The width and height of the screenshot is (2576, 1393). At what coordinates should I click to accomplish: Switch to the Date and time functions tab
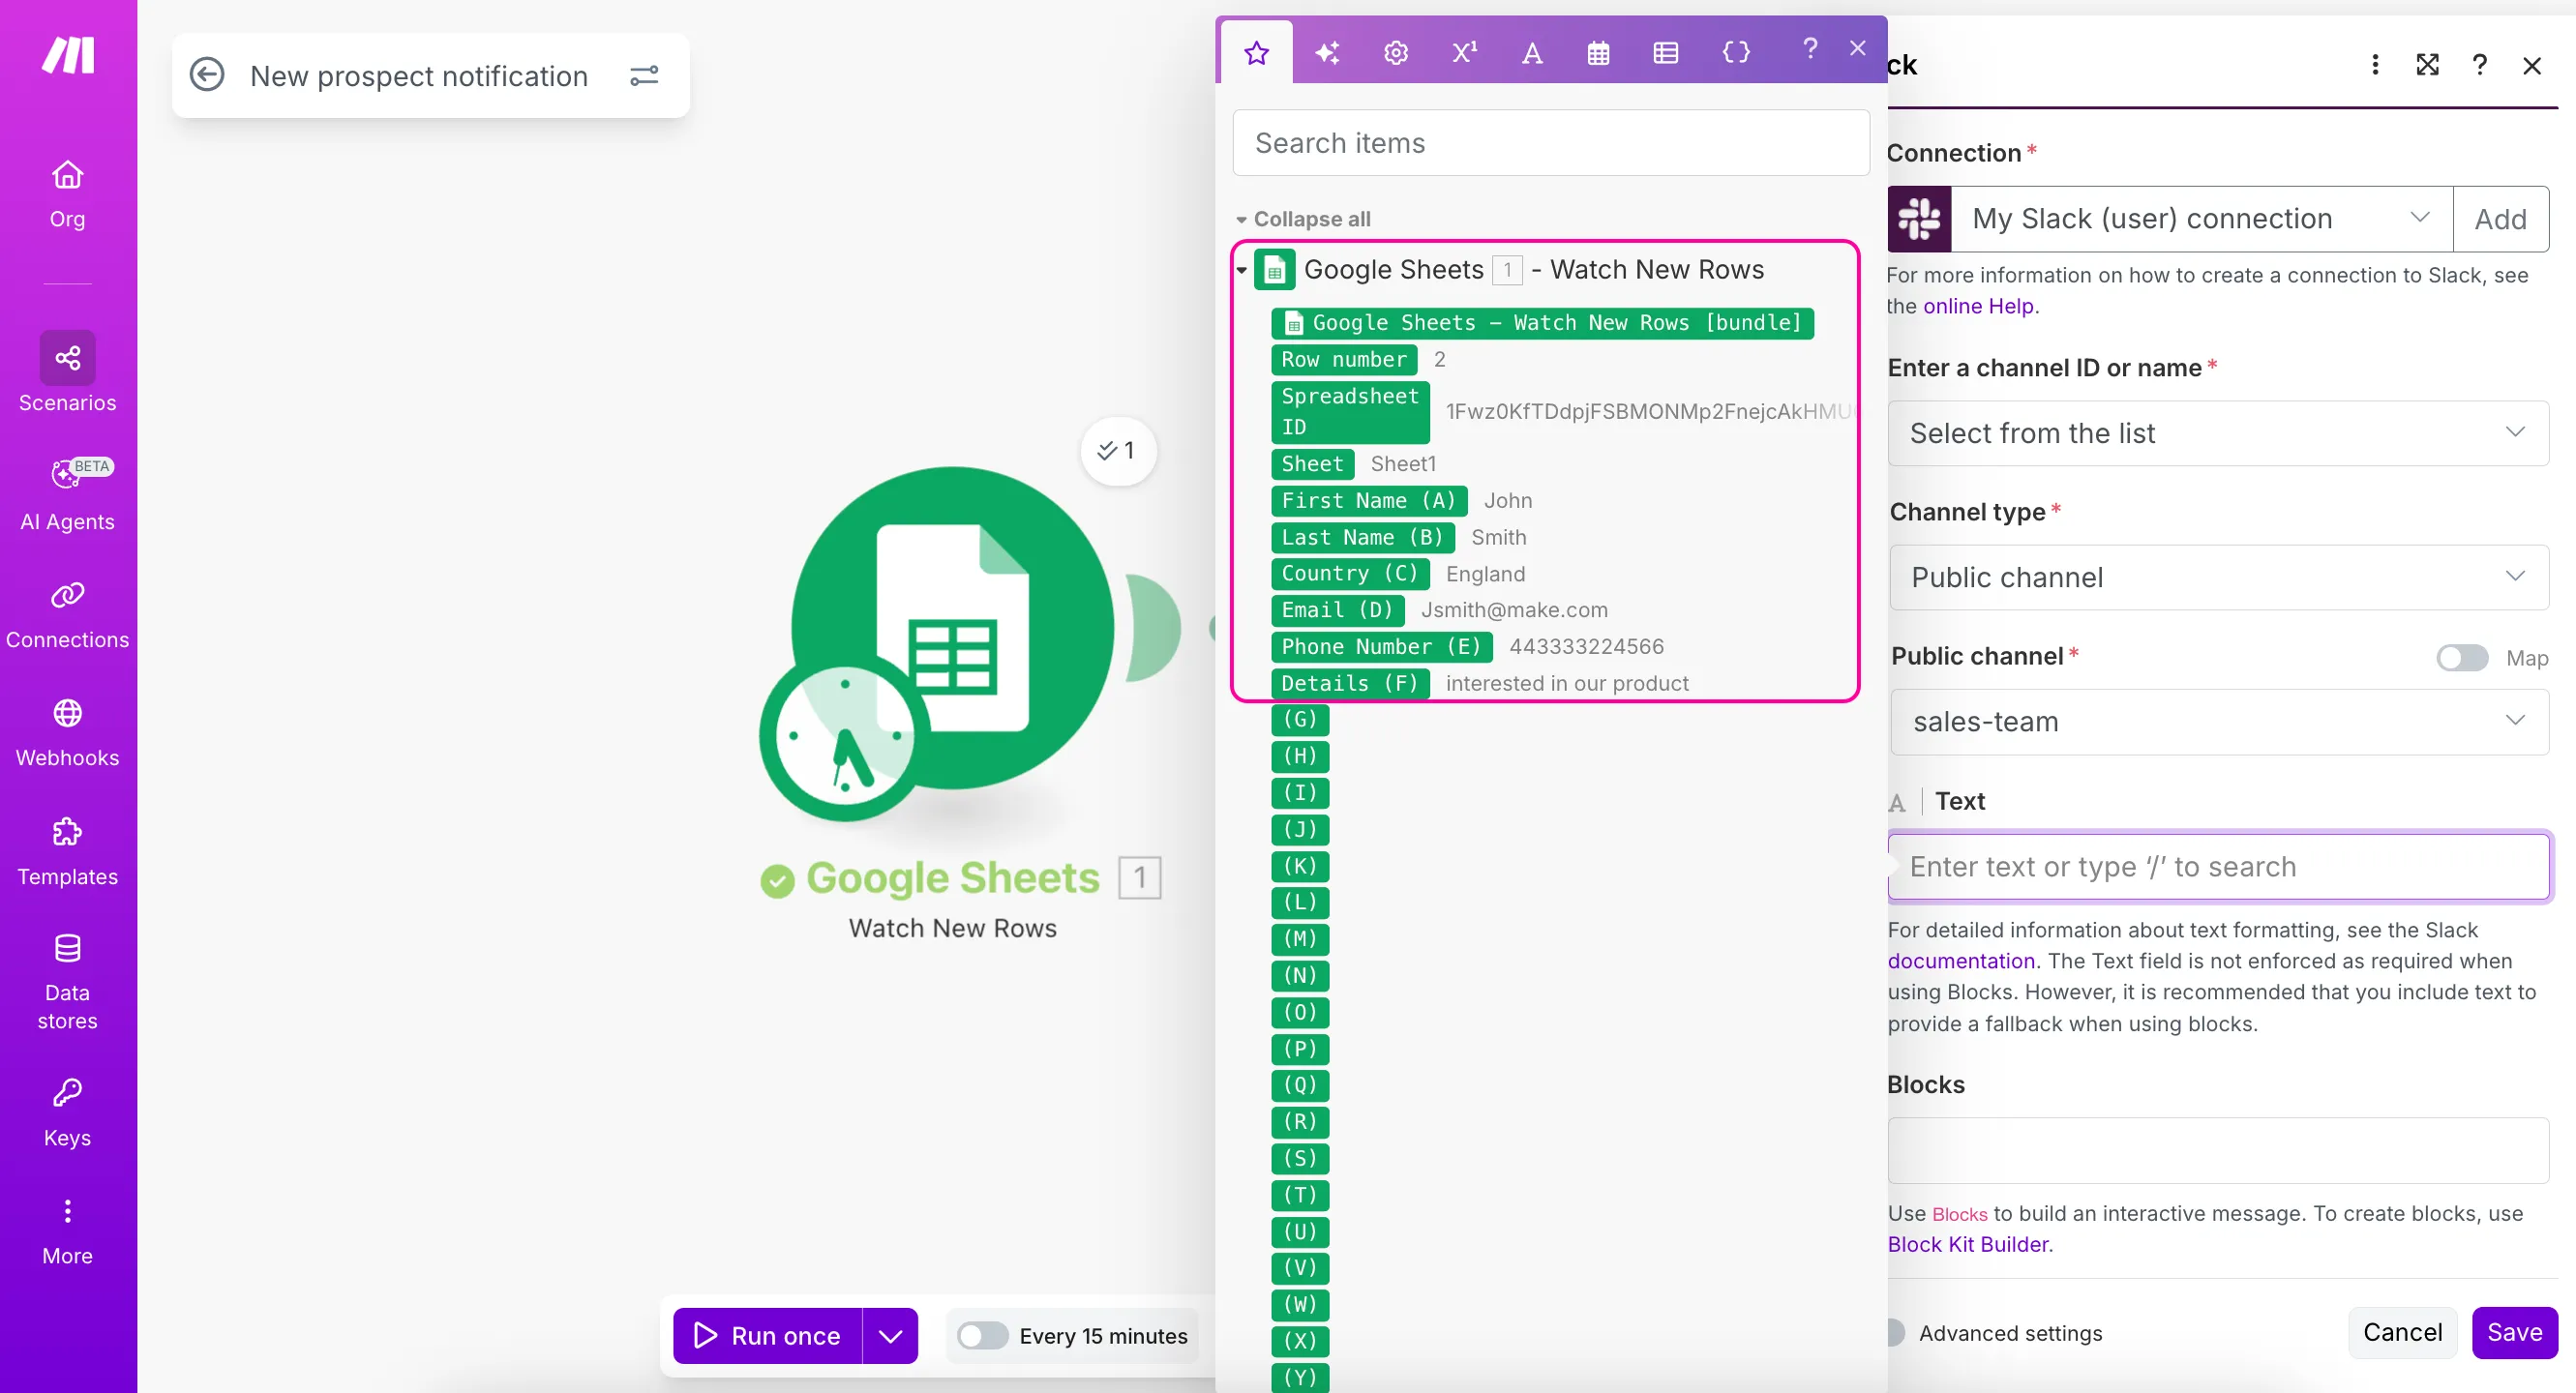point(1598,52)
